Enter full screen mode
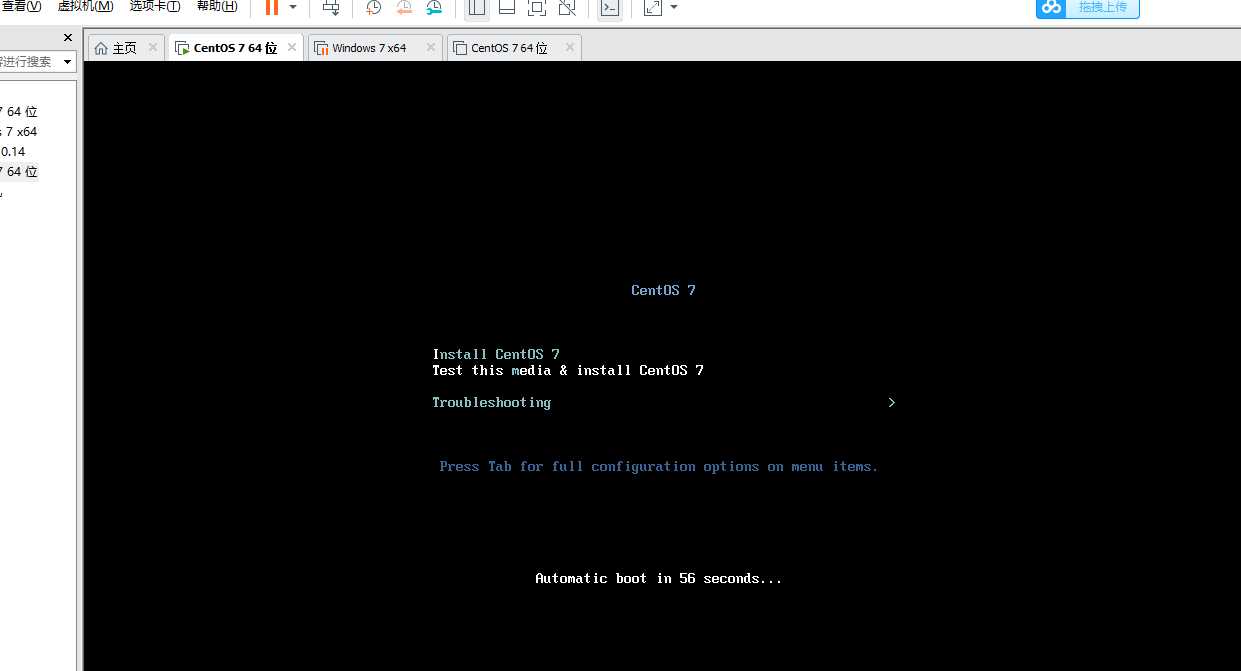This screenshot has width=1241, height=671. coord(537,8)
